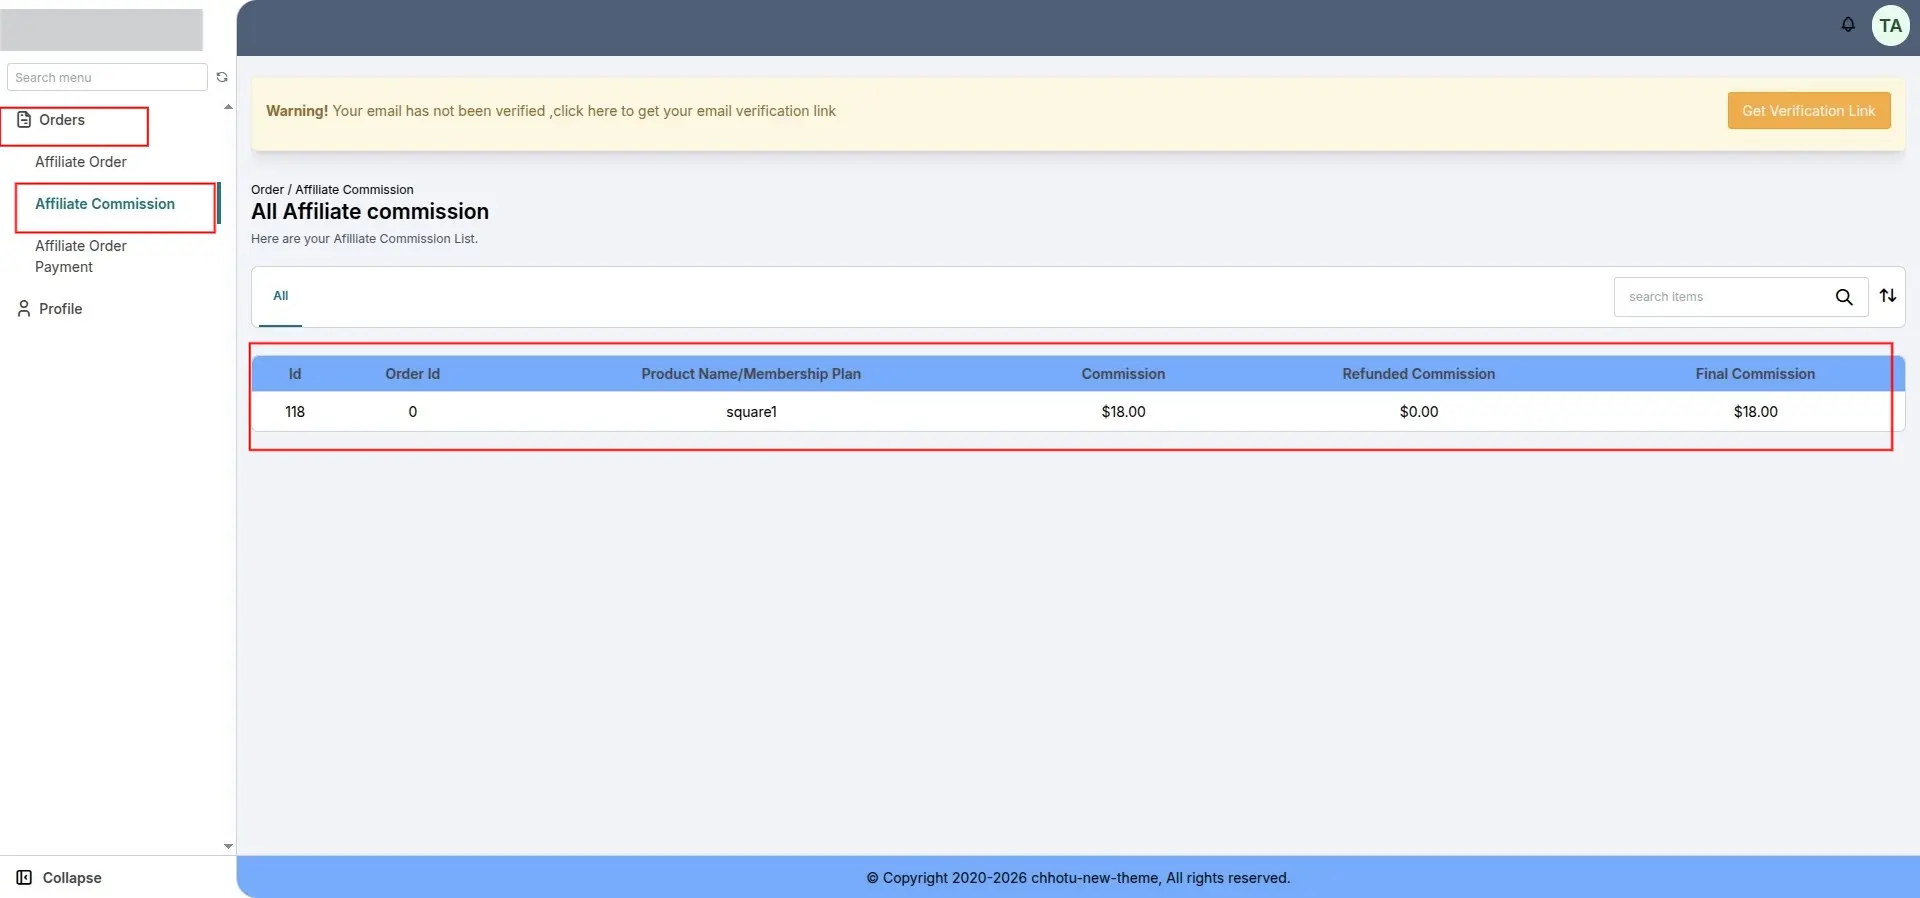Screen dimensions: 1920x898
Task: Select Affiliate Commission in sidebar
Action: click(x=105, y=204)
